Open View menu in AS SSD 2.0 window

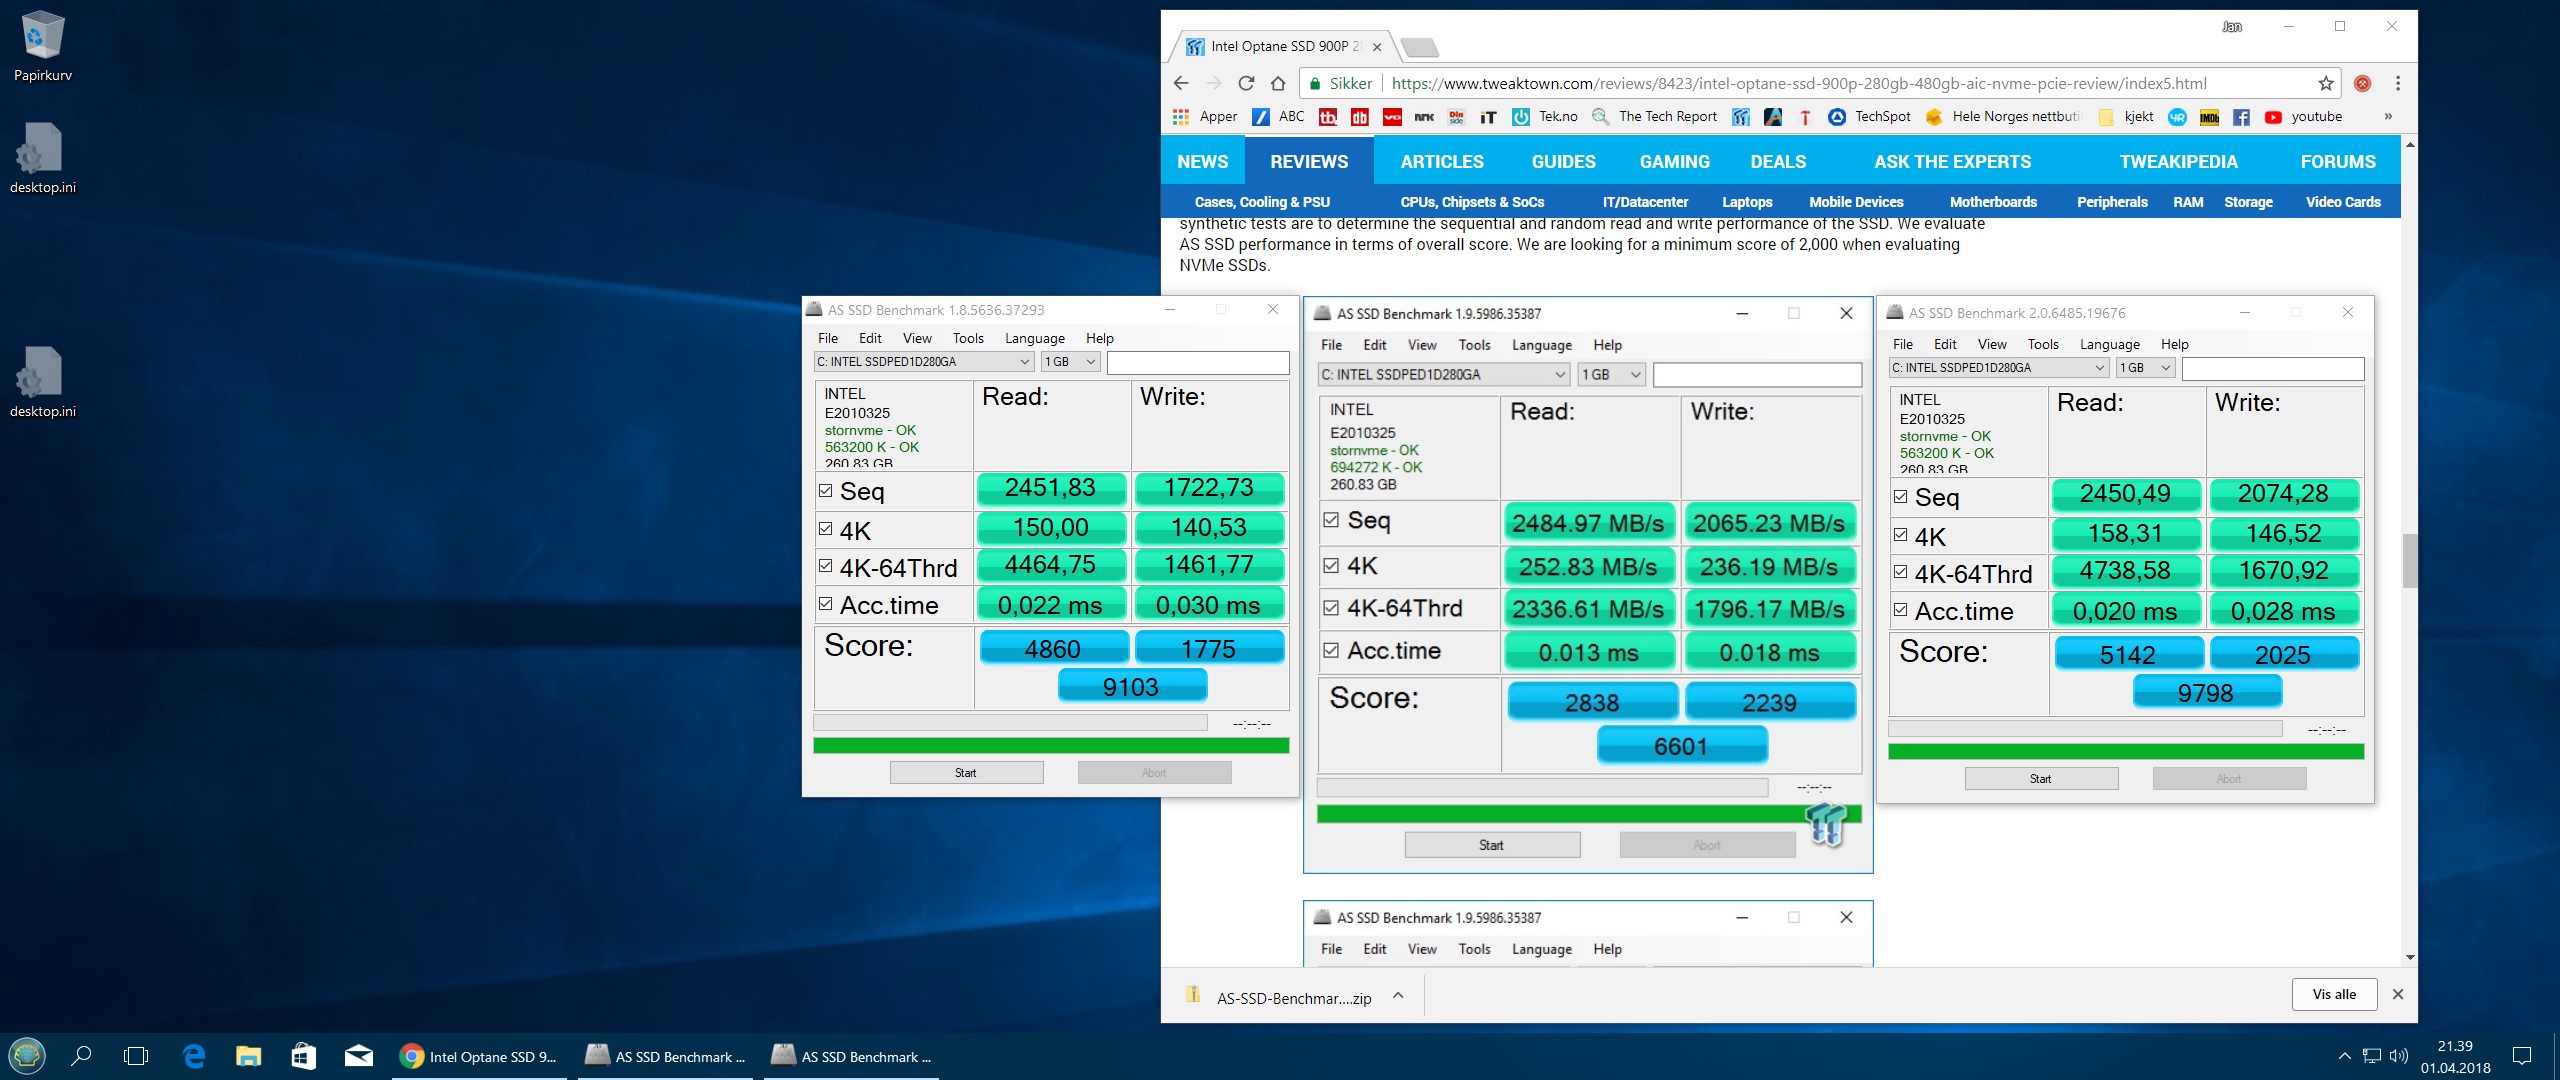click(x=1992, y=344)
